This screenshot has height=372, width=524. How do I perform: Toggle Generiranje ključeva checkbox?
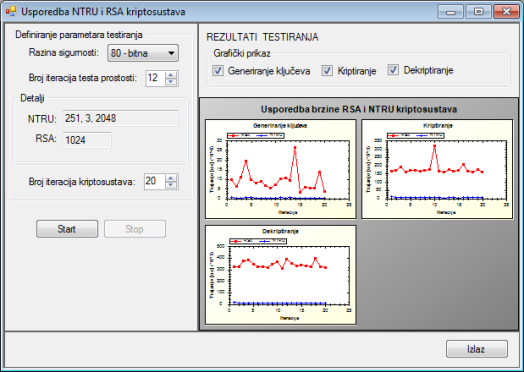pos(218,71)
